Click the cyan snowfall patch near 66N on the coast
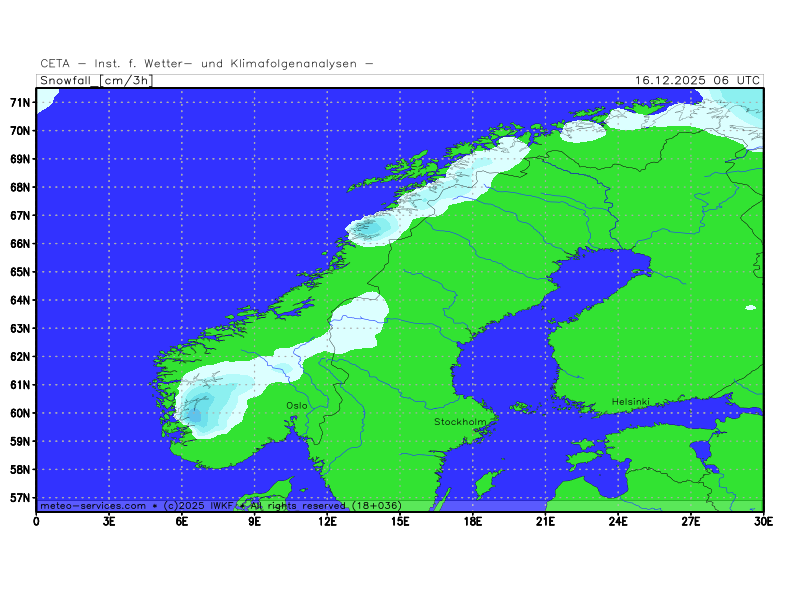Image resolution: width=800 pixels, height=600 pixels. pos(372,229)
